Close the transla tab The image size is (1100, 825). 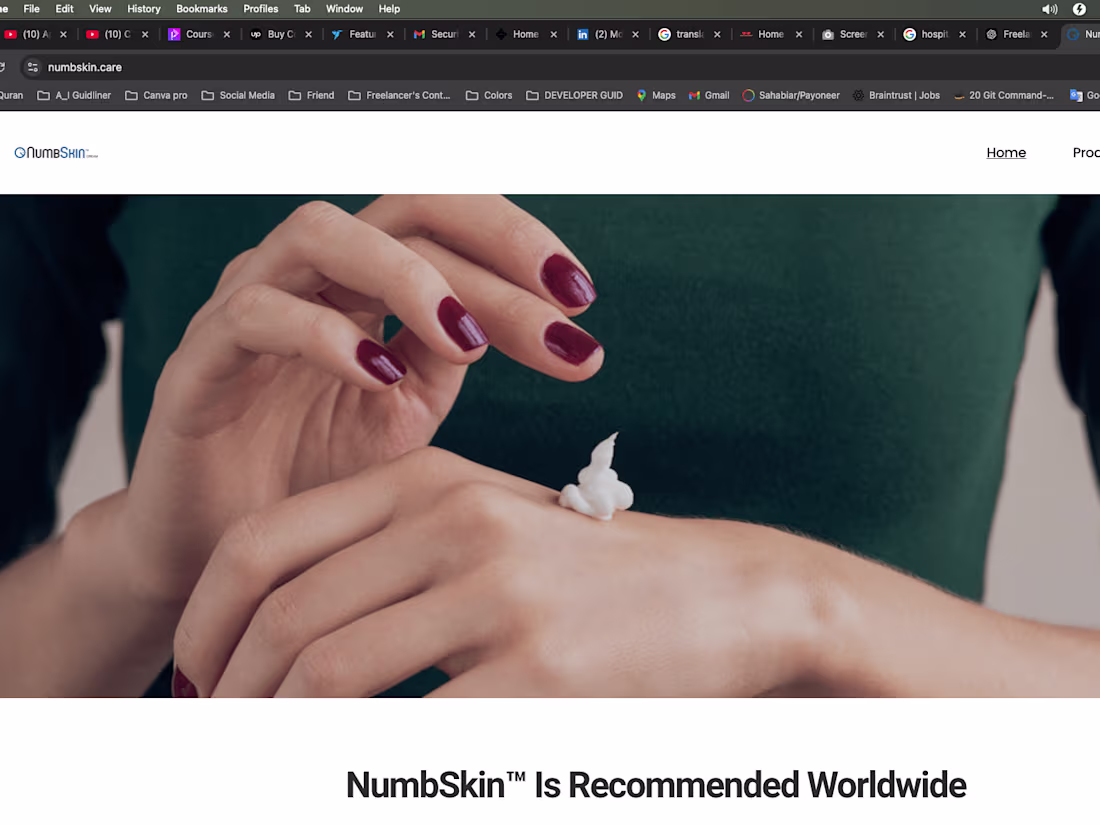pyautogui.click(x=717, y=34)
